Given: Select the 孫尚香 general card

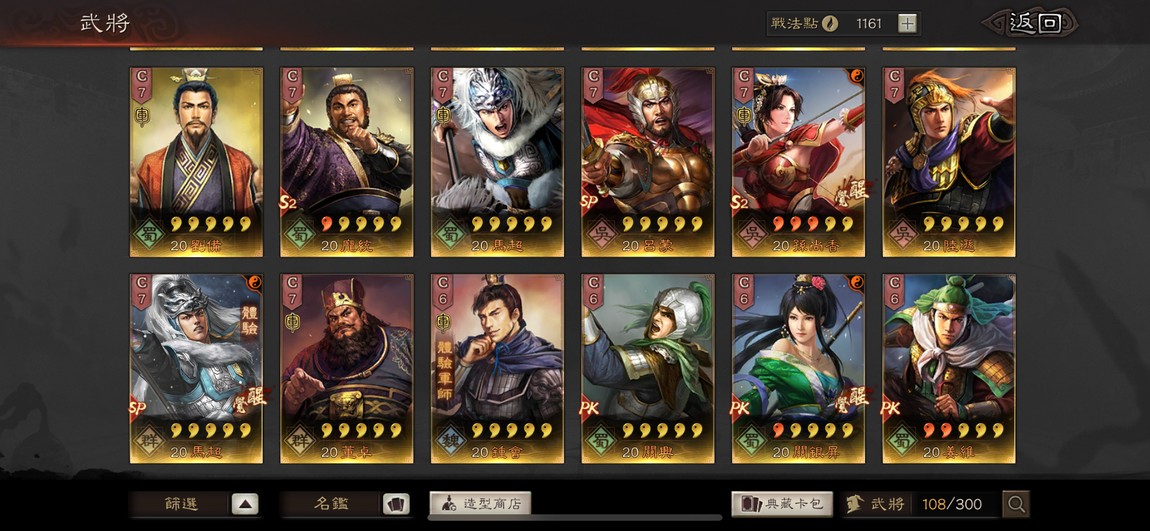Looking at the screenshot, I should [799, 162].
